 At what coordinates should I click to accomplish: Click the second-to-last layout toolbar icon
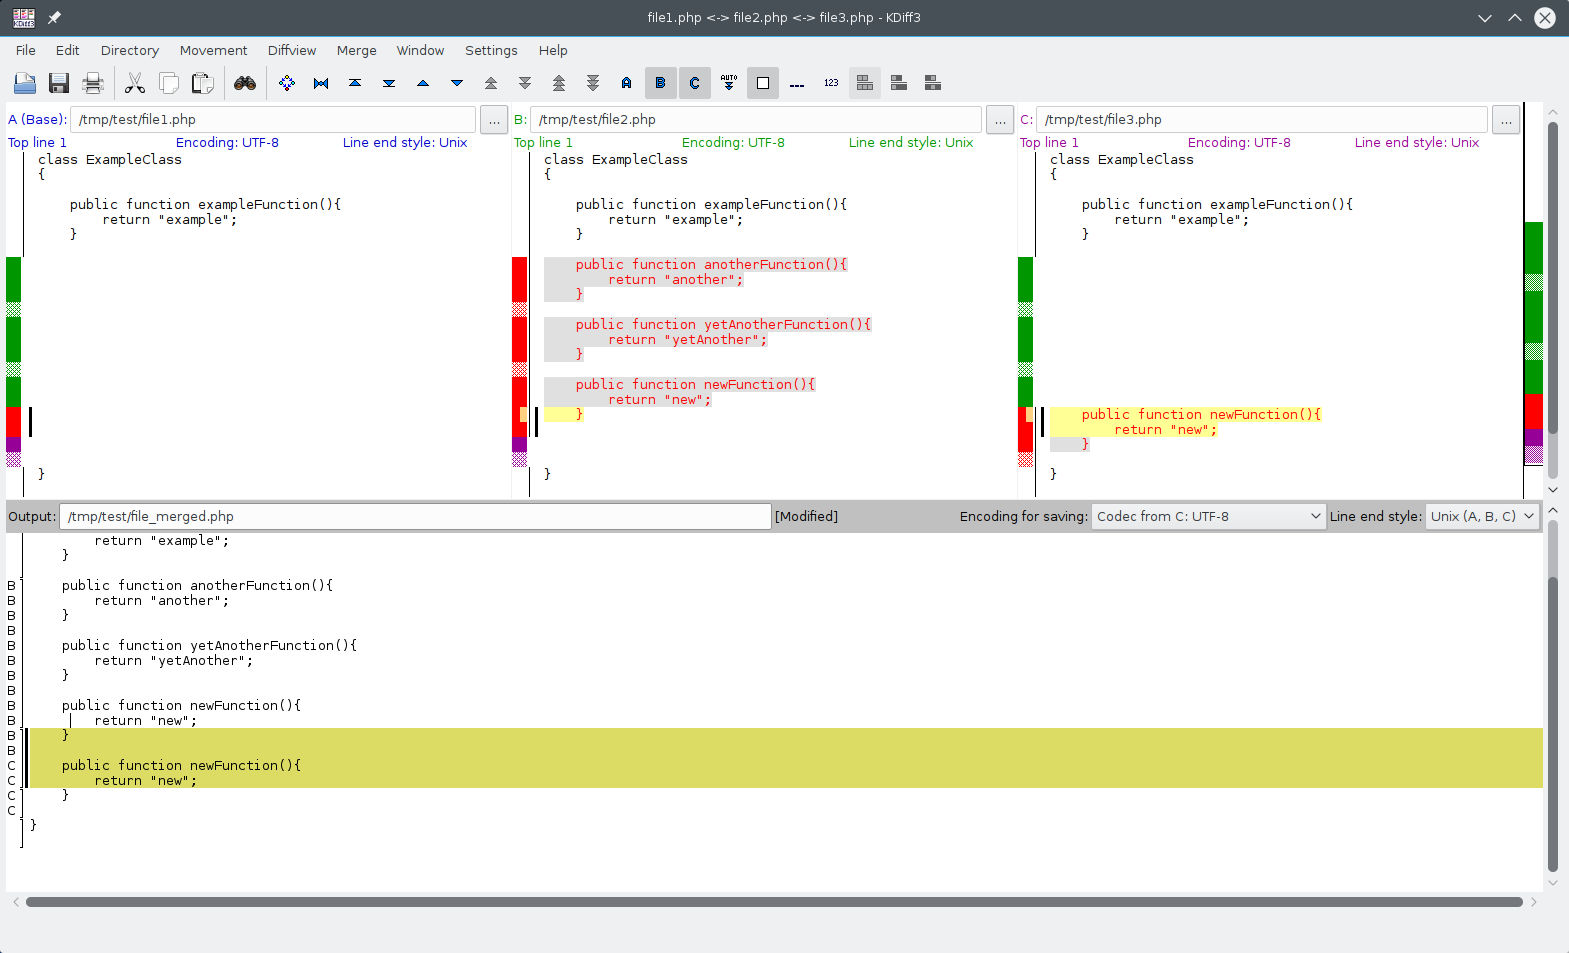[899, 83]
